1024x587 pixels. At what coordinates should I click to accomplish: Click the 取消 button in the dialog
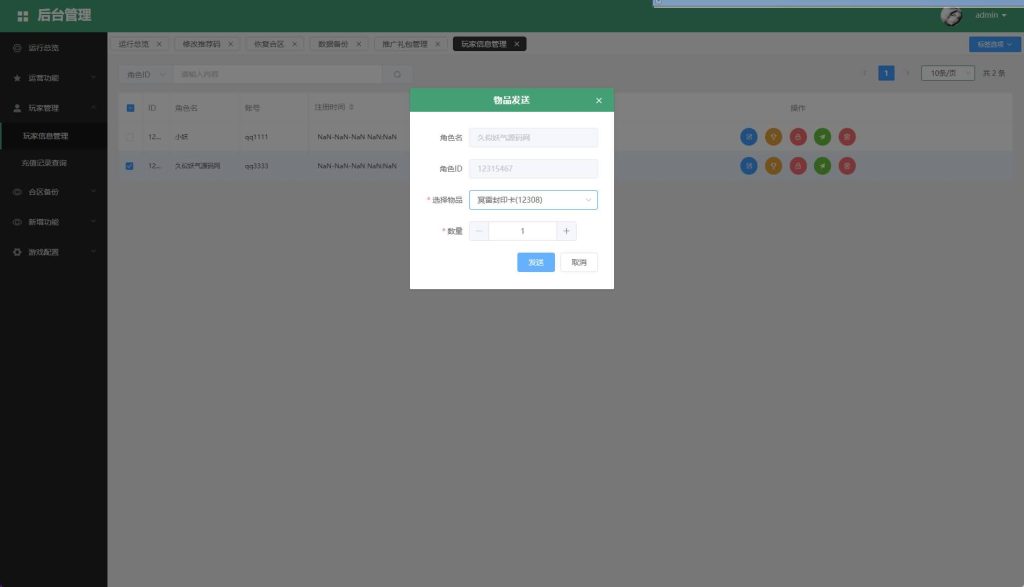[578, 262]
